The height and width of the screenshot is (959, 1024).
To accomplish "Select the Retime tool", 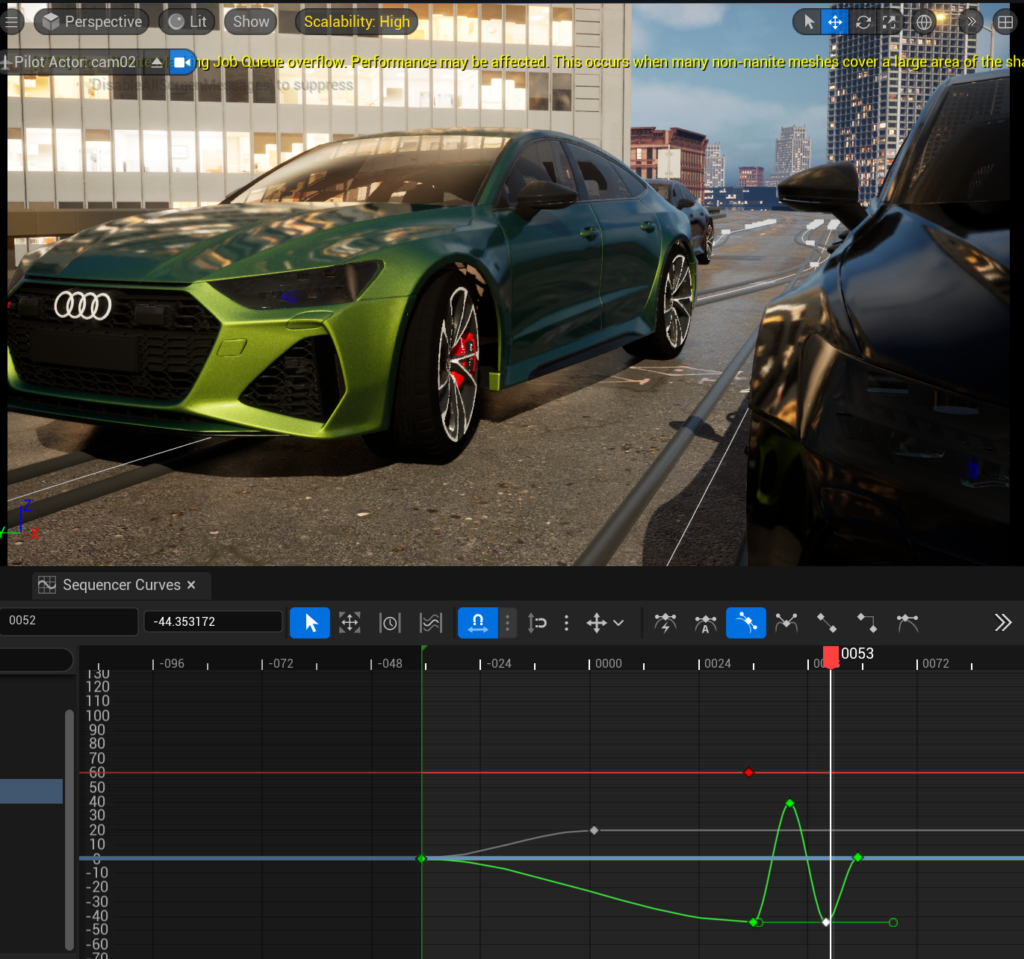I will coord(390,623).
